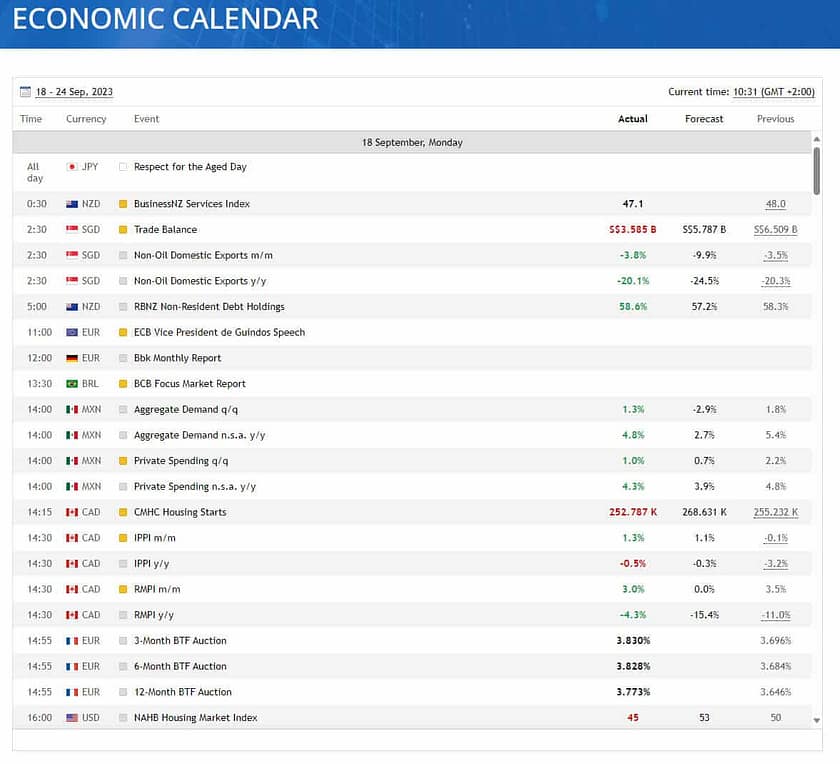The image size is (840, 764).
Task: Click the Japan flag on the JPY row
Action: click(x=72, y=167)
